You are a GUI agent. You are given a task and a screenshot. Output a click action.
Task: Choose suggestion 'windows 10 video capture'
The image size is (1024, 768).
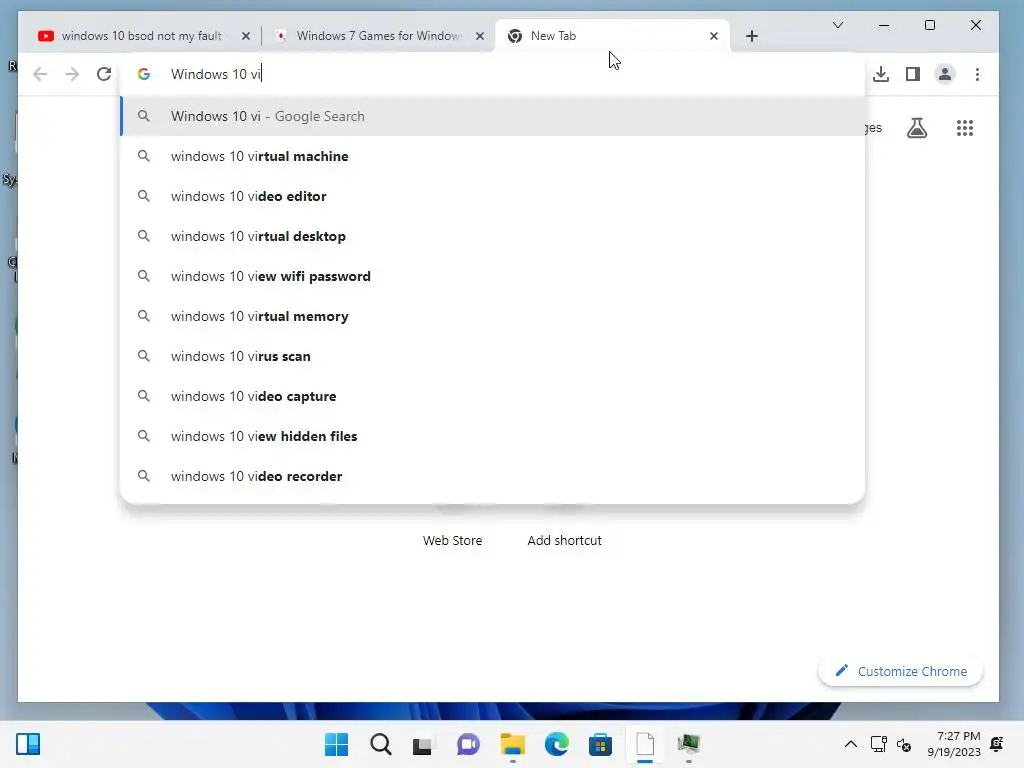(x=492, y=396)
